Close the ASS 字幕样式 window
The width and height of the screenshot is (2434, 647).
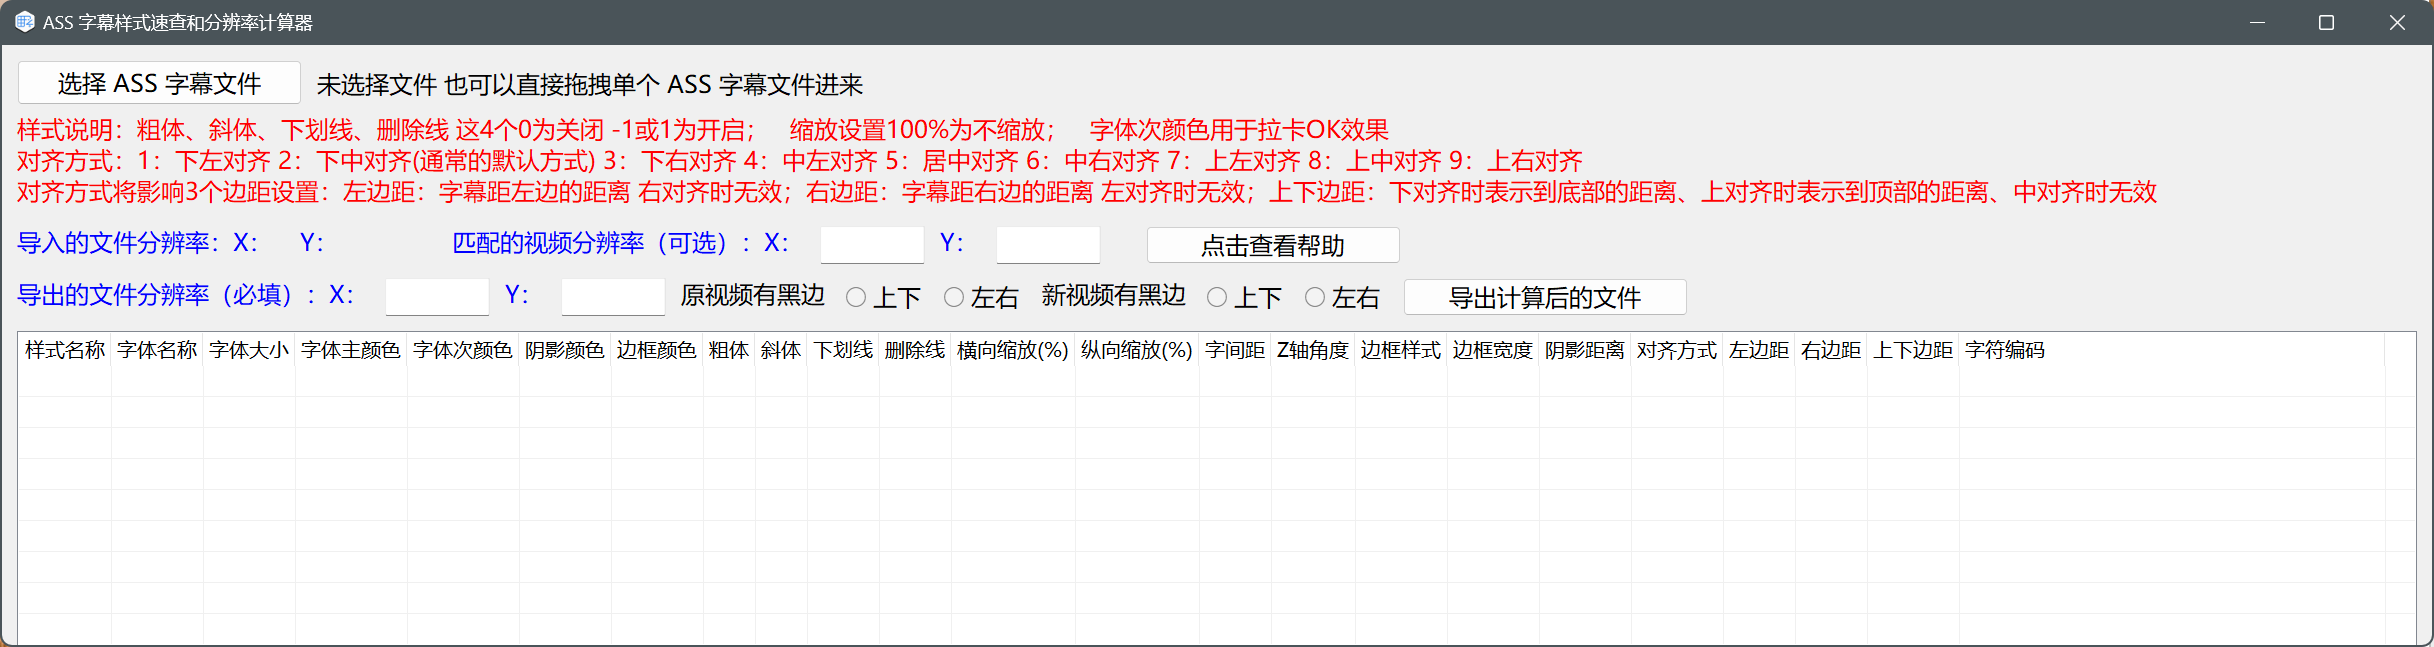click(2397, 22)
